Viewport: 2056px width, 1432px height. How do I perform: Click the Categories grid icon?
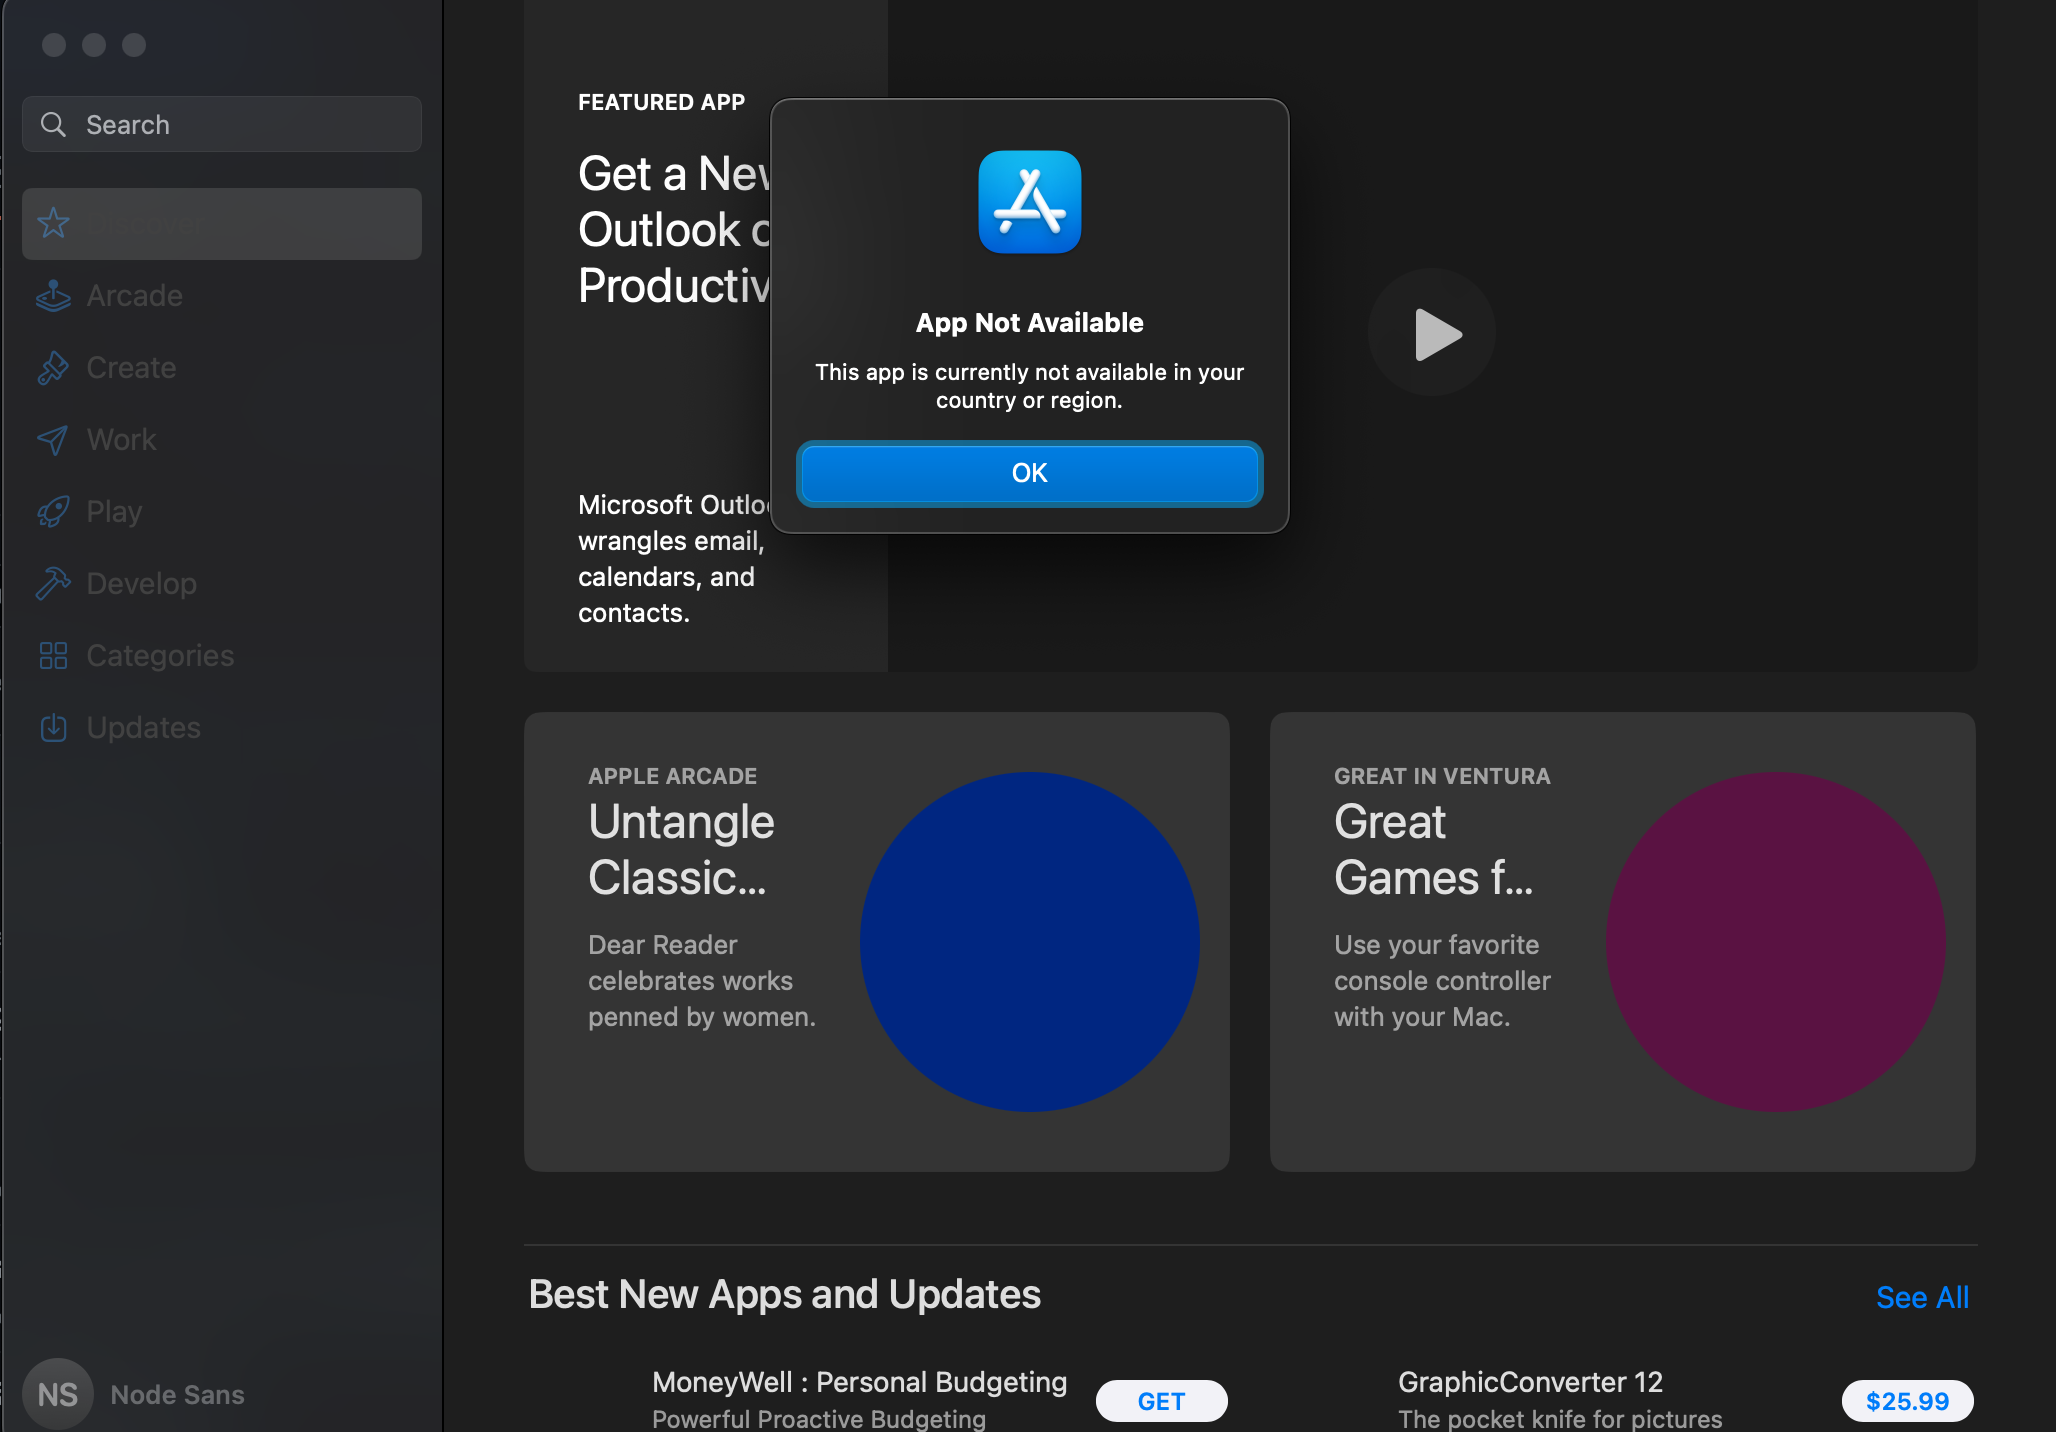point(53,656)
